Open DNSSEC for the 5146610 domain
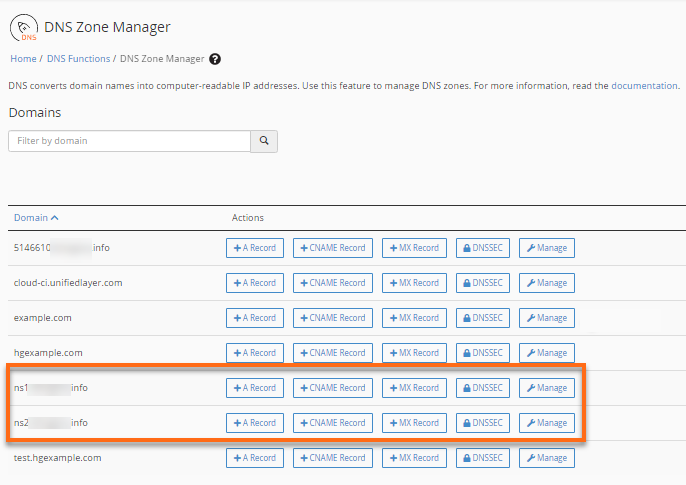This screenshot has width=686, height=485. click(x=483, y=248)
